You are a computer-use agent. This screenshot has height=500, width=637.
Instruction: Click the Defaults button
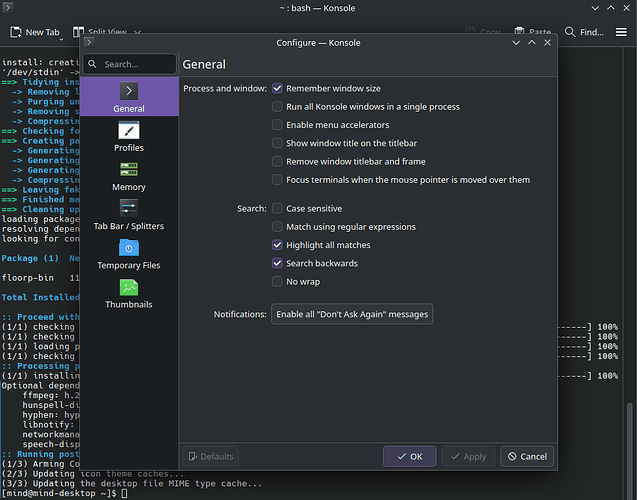[210, 457]
